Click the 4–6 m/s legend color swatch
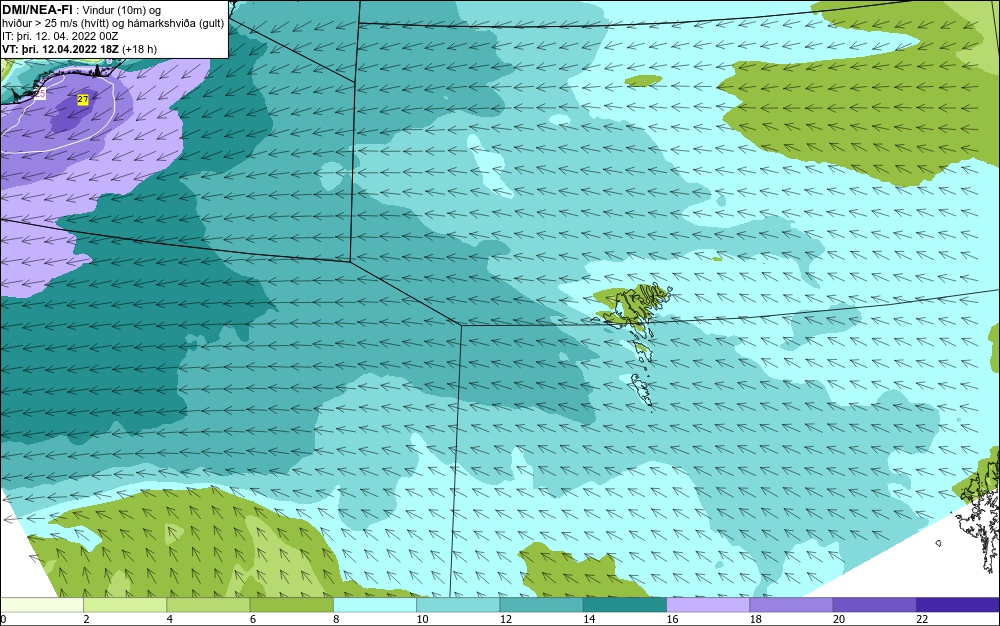The width and height of the screenshot is (1000, 626). [208, 605]
